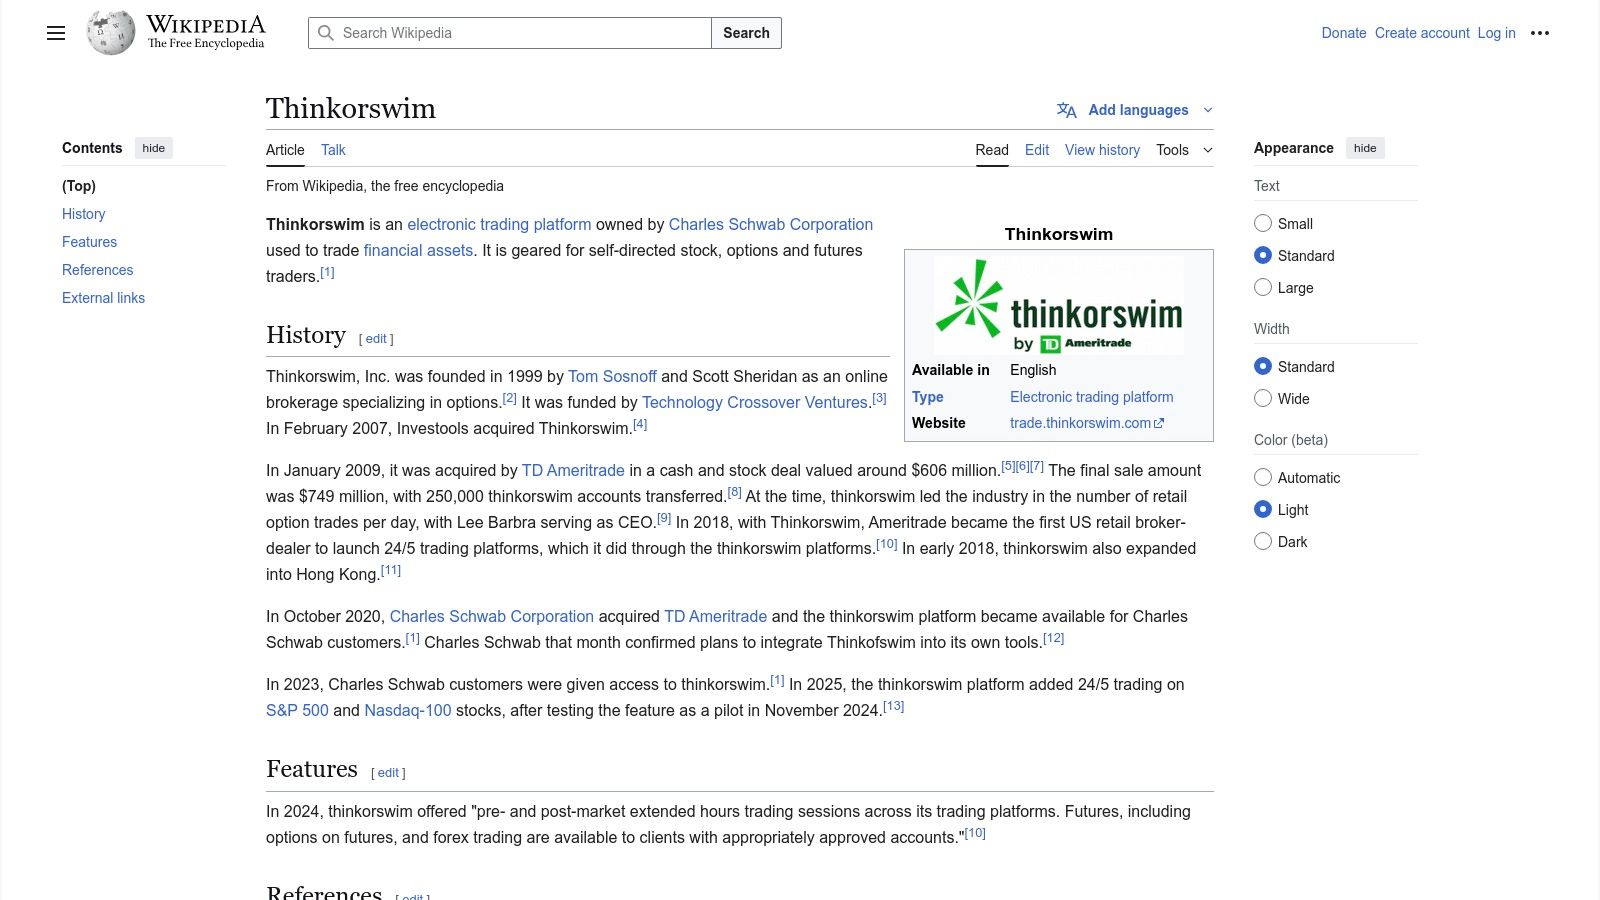Open Technology Crossover Ventures link
Screen dimensions: 1600x900
[755, 402]
